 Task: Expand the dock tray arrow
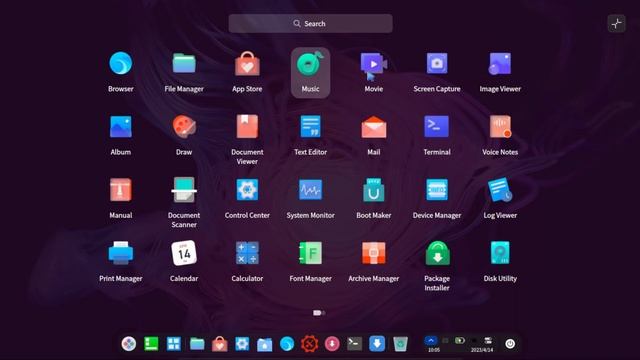[431, 340]
